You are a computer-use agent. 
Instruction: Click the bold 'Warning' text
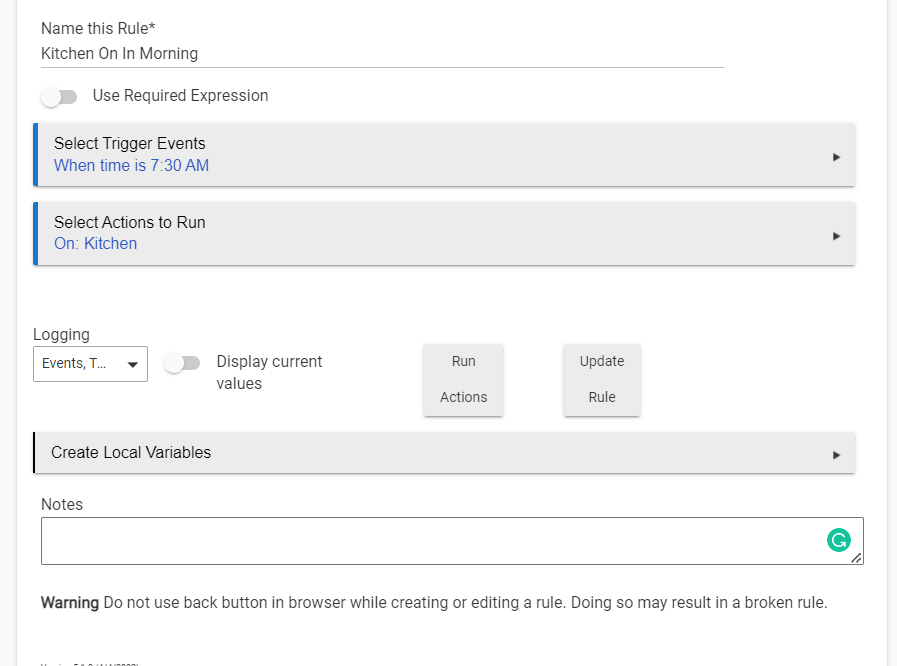(x=70, y=603)
